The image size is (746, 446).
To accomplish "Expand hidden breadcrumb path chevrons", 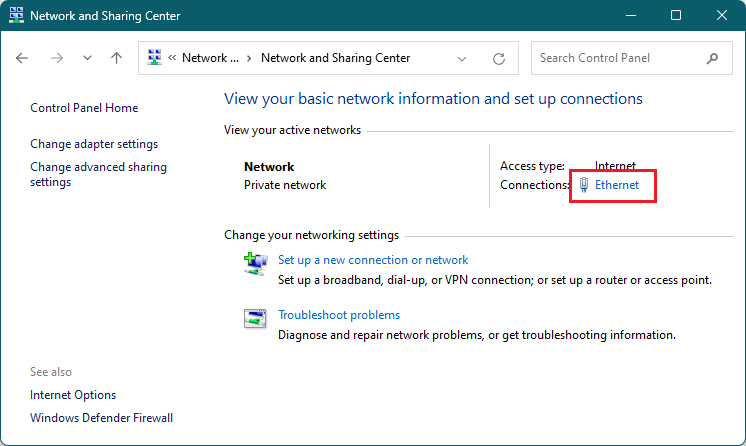I will (172, 58).
